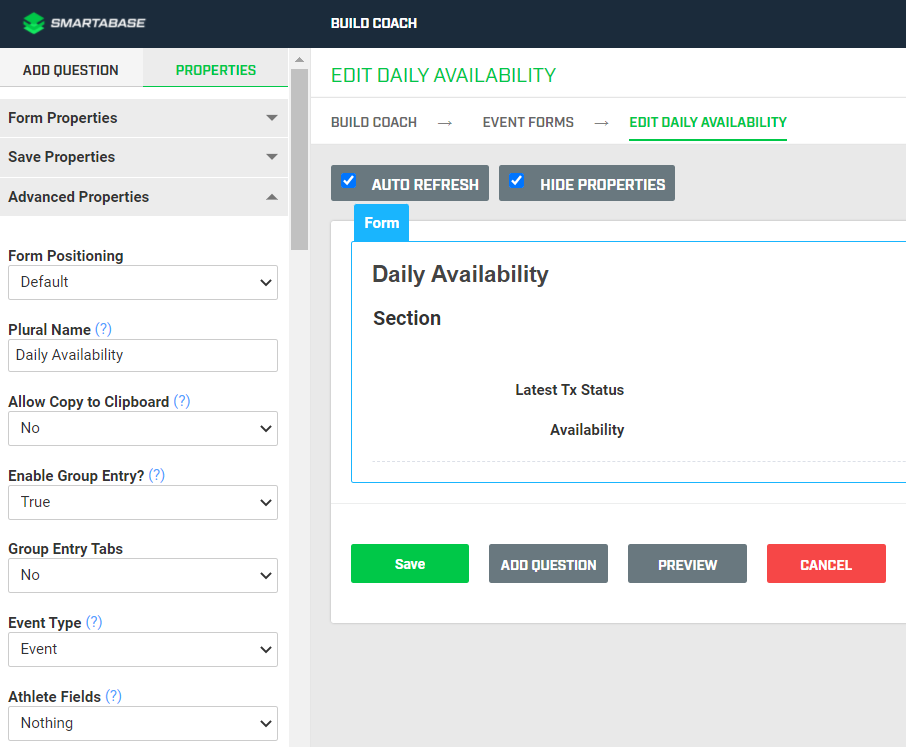Click the Event Type help icon
Screen dimensions: 906x747
[94, 622]
